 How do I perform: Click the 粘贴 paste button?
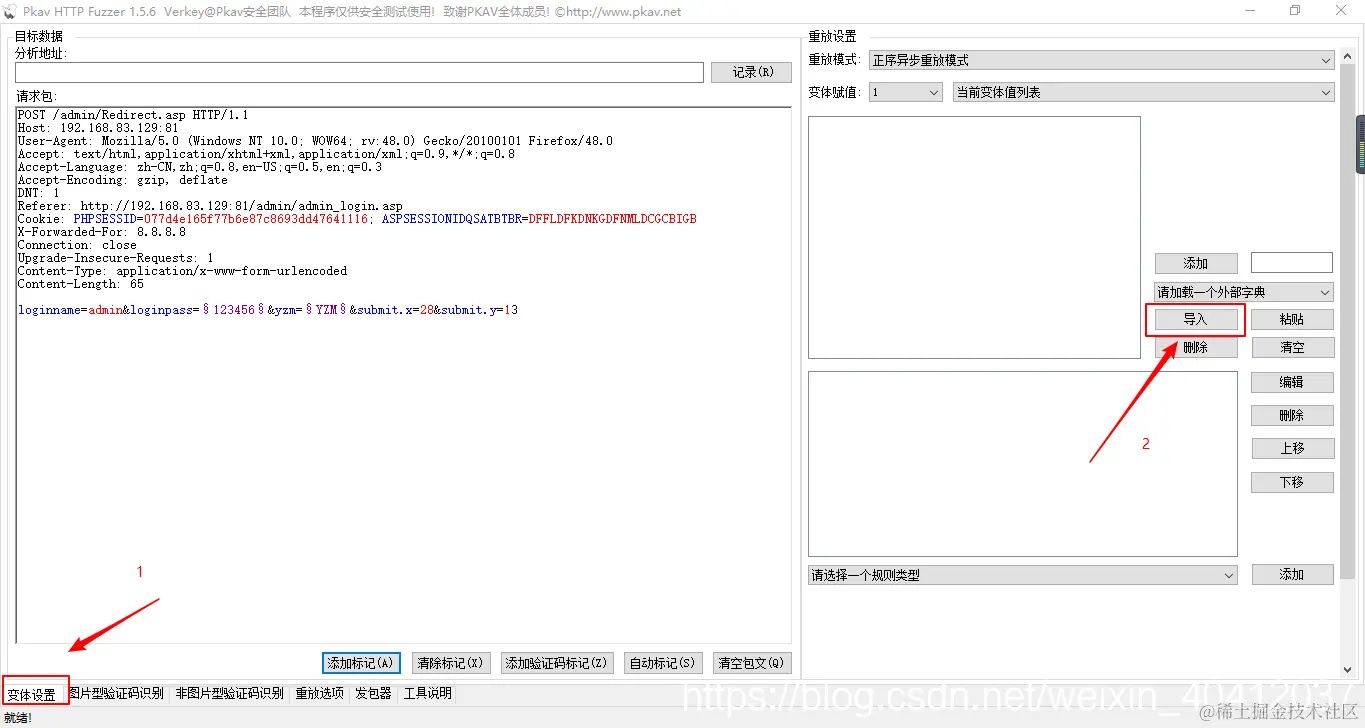[1292, 319]
